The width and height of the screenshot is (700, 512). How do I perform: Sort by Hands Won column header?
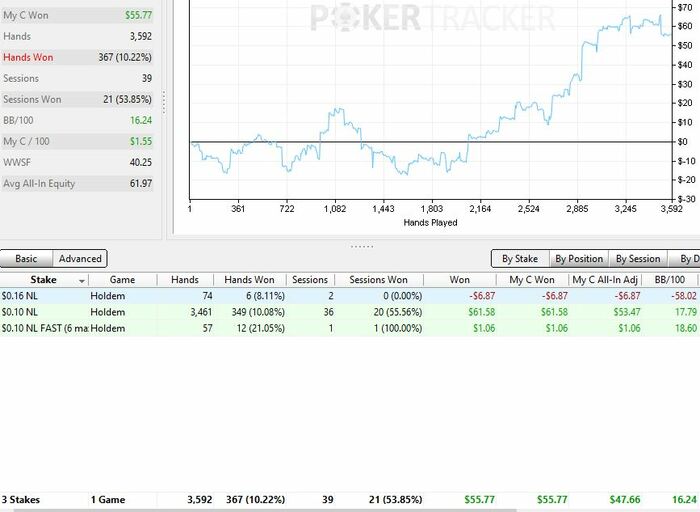click(249, 280)
